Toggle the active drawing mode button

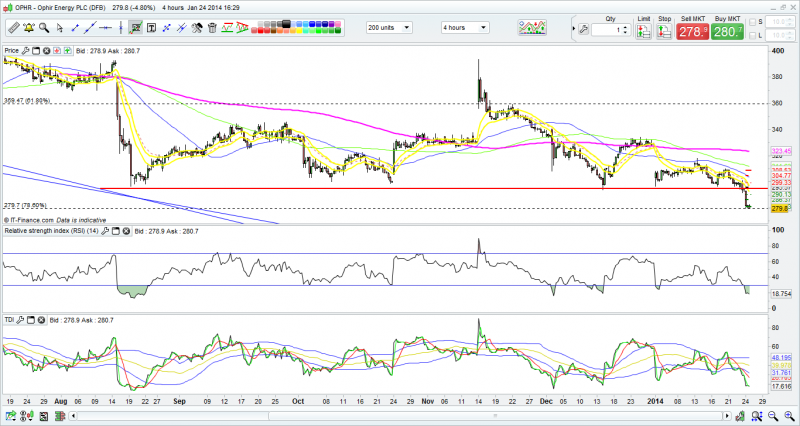click(134, 27)
